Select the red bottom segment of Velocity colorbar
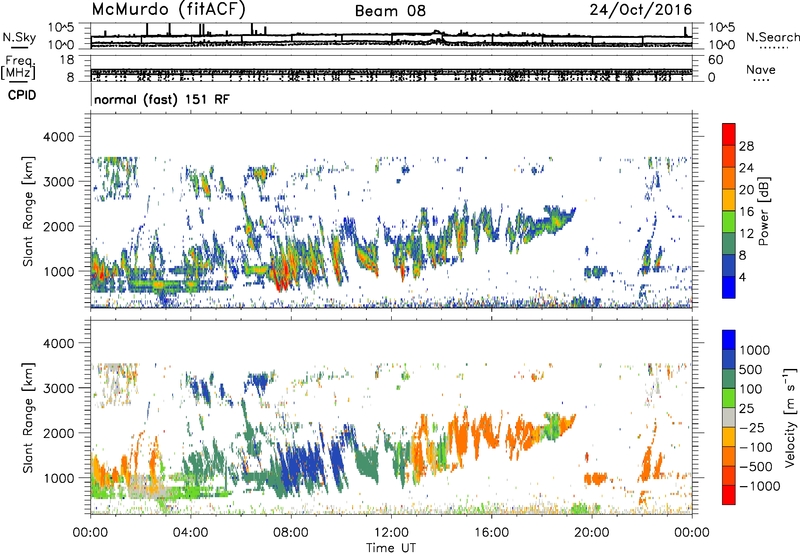Screen dimensions: 800x554 tap(729, 495)
